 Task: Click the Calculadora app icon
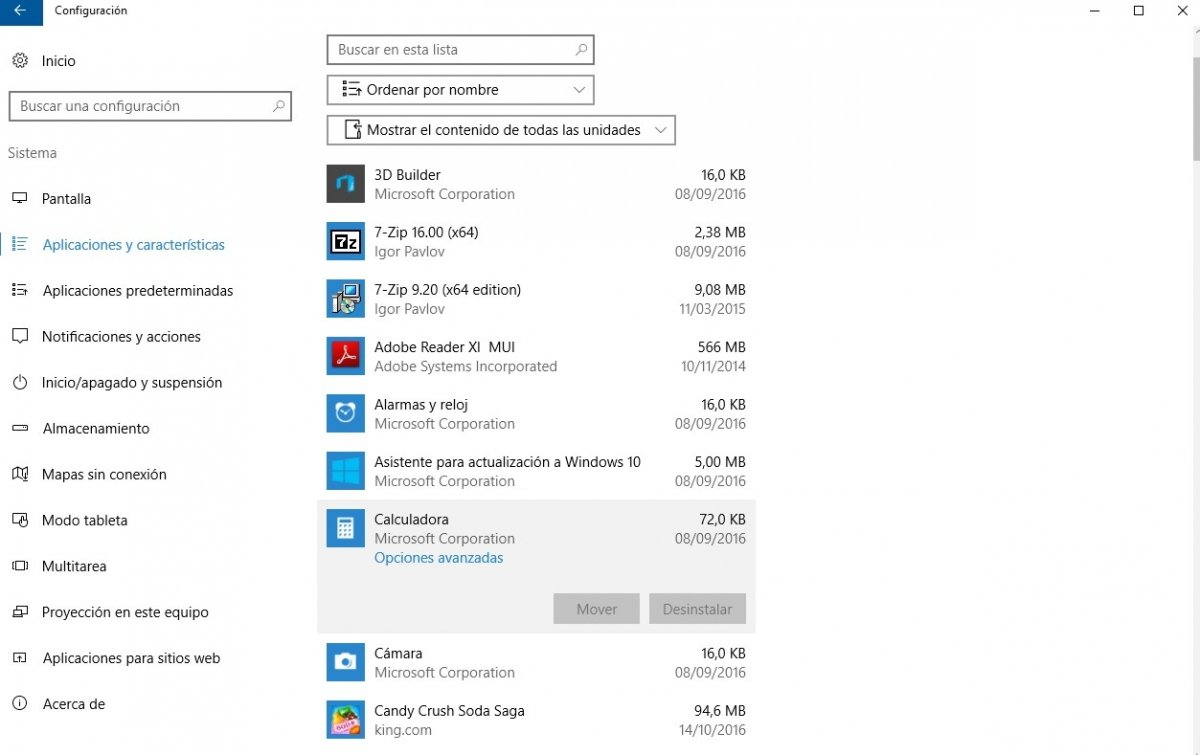pos(346,528)
